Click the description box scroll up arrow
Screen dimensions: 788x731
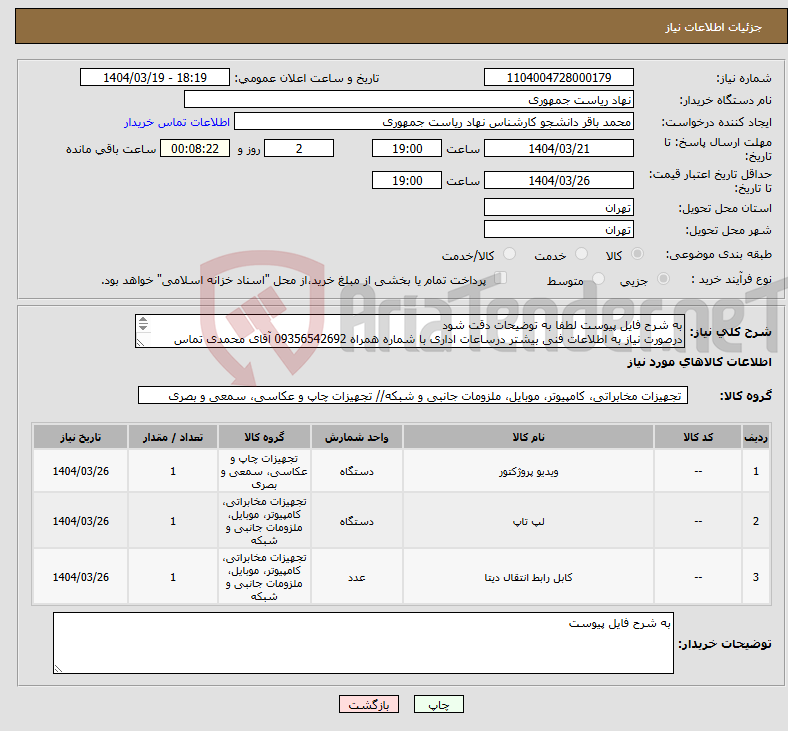[143, 320]
